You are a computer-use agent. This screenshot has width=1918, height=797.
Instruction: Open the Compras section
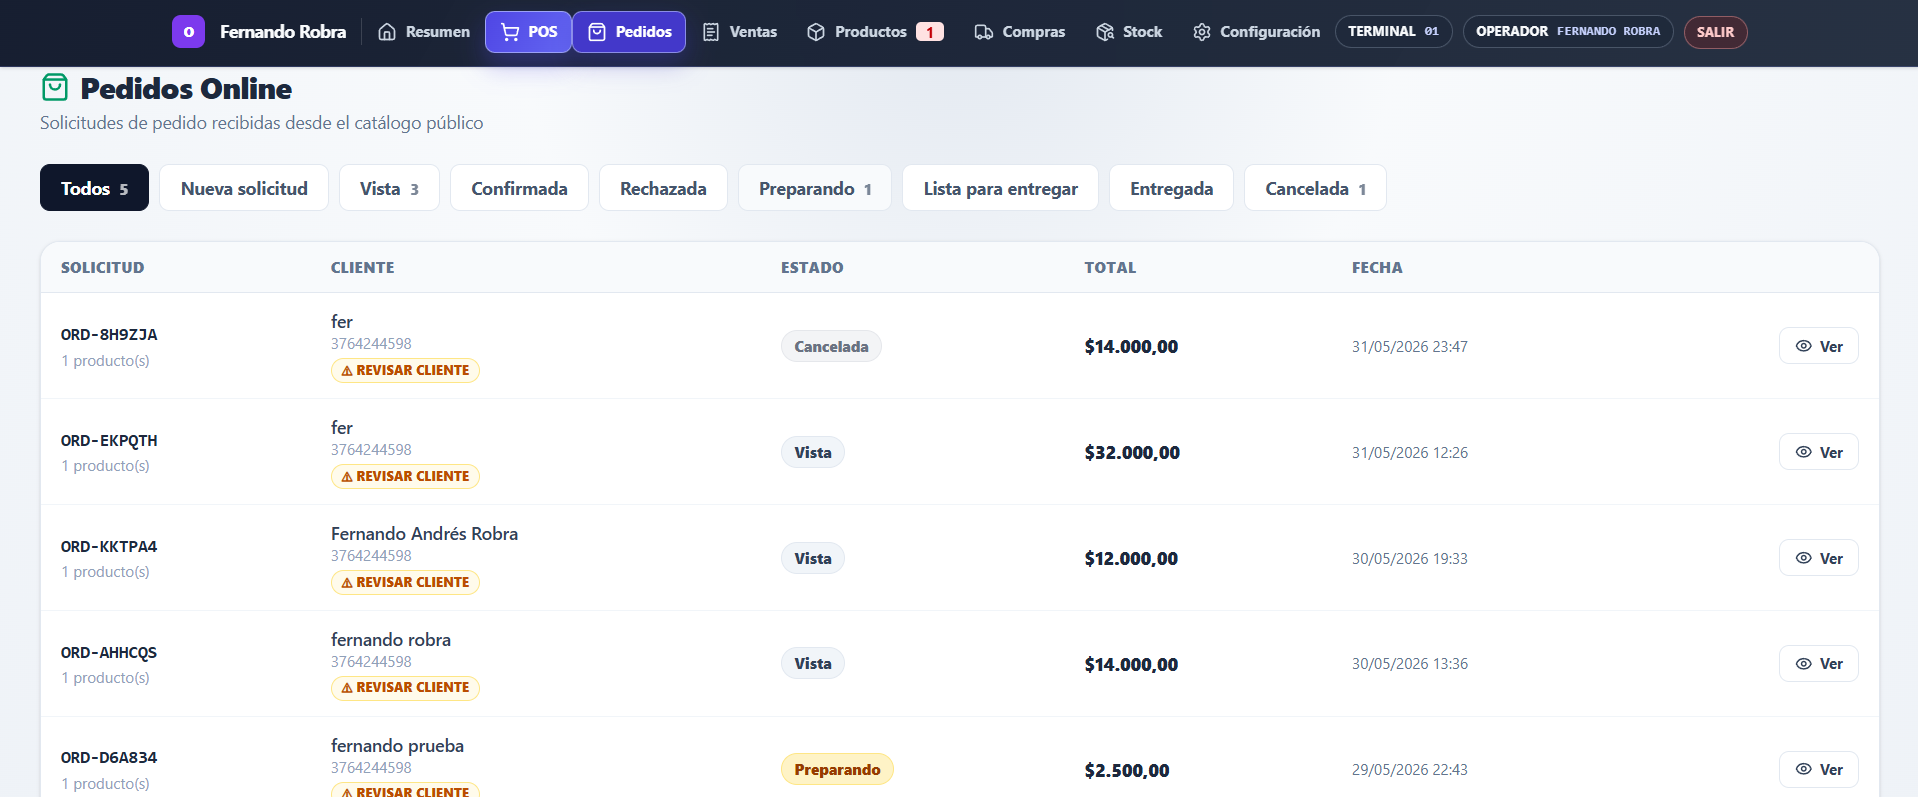tap(1020, 32)
